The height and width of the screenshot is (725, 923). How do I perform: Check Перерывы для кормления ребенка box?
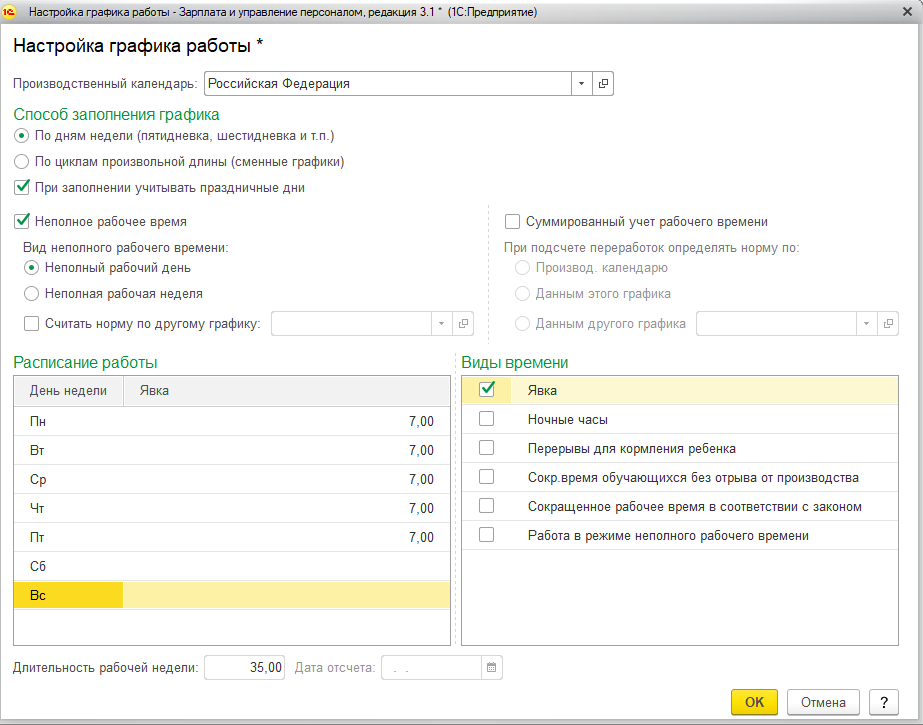point(487,448)
